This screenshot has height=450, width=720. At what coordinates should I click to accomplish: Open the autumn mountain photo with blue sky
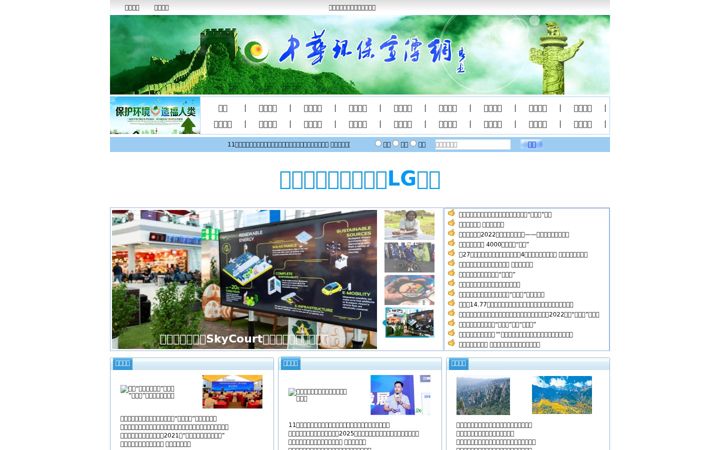coord(562,395)
